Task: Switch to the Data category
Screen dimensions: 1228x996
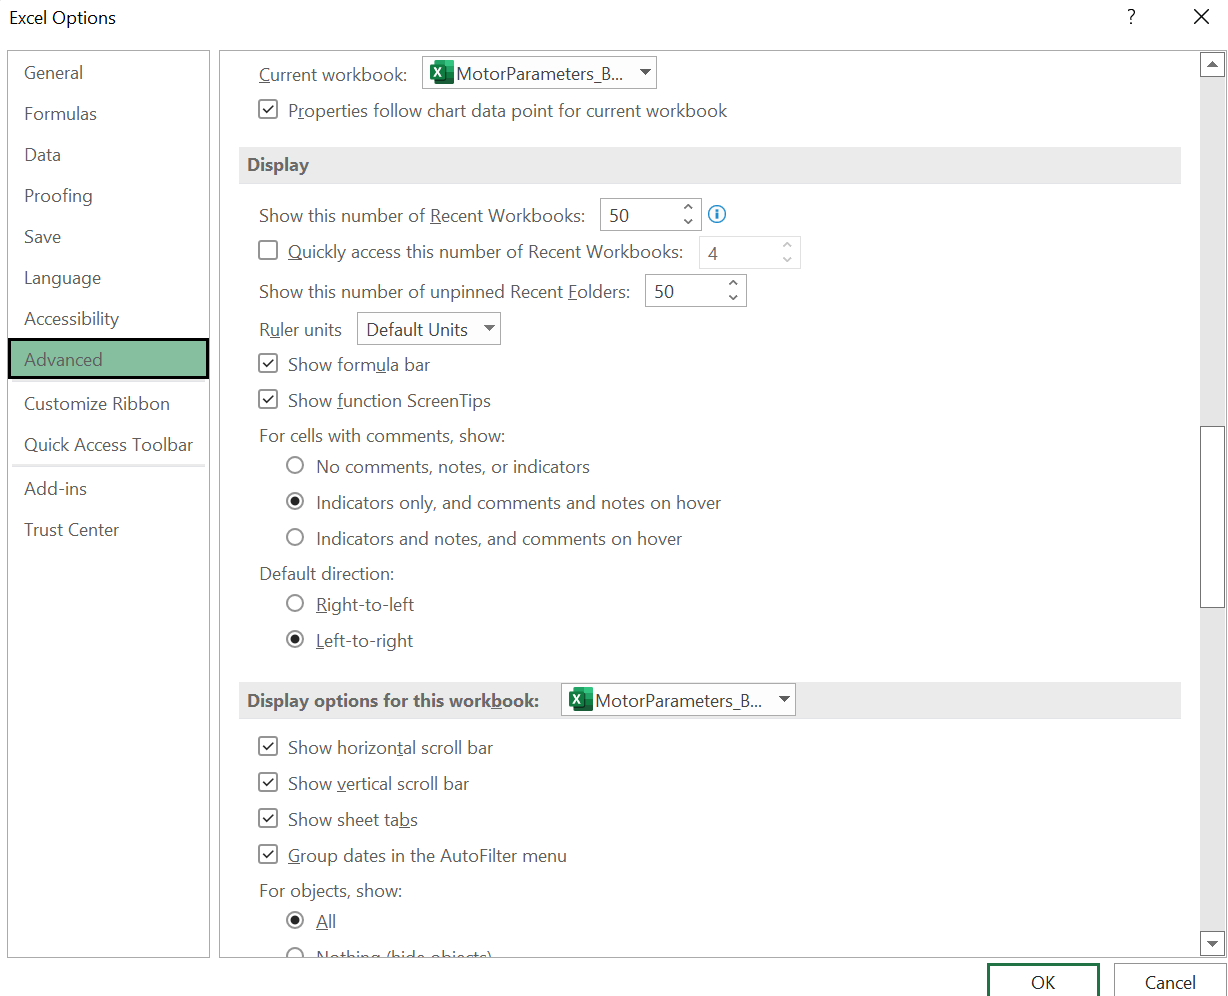Action: point(108,155)
